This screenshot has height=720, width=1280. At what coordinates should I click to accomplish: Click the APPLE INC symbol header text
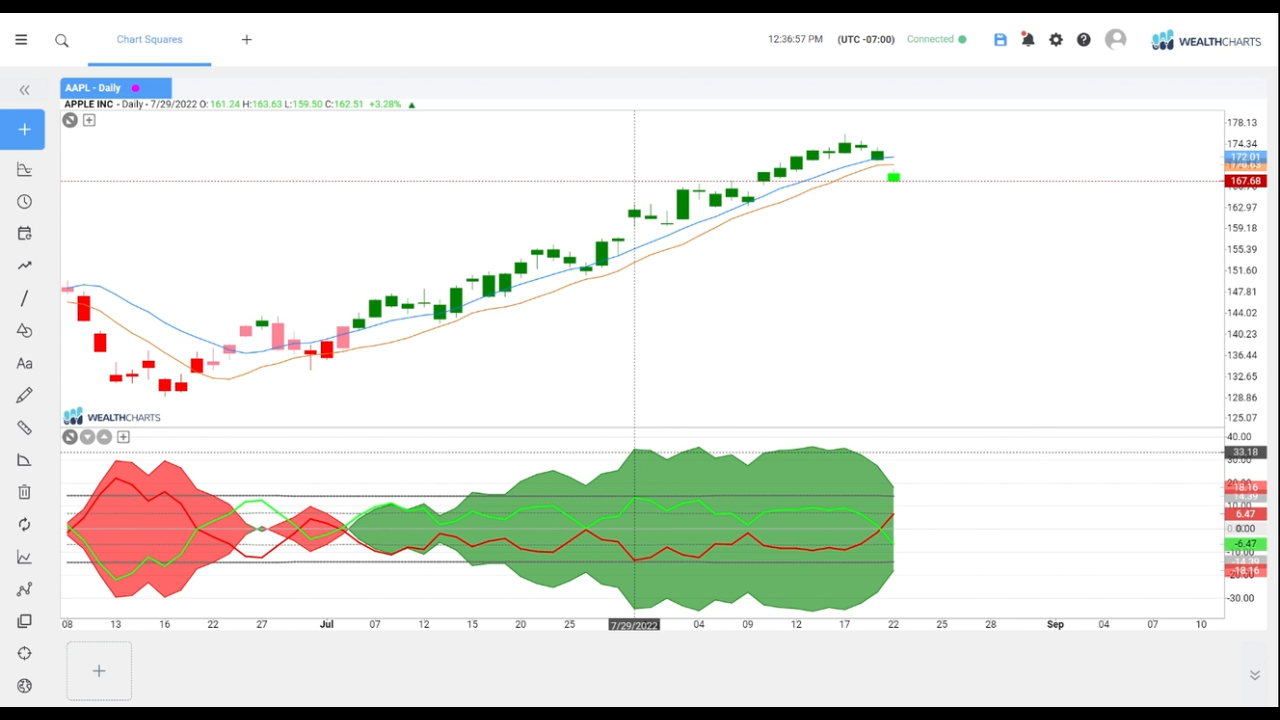coord(89,104)
